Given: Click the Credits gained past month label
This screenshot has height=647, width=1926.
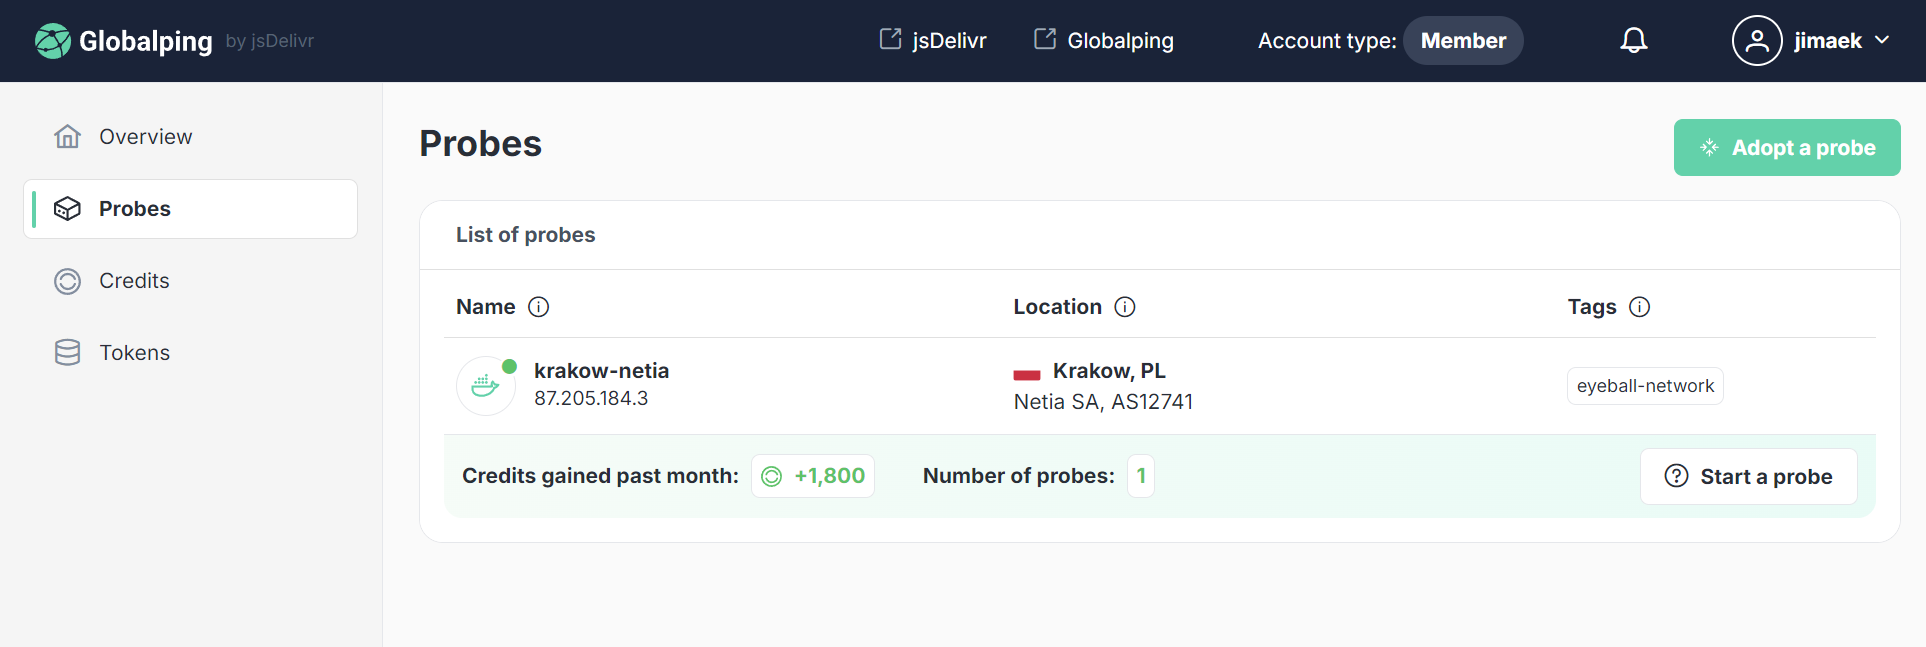Looking at the screenshot, I should coord(600,476).
